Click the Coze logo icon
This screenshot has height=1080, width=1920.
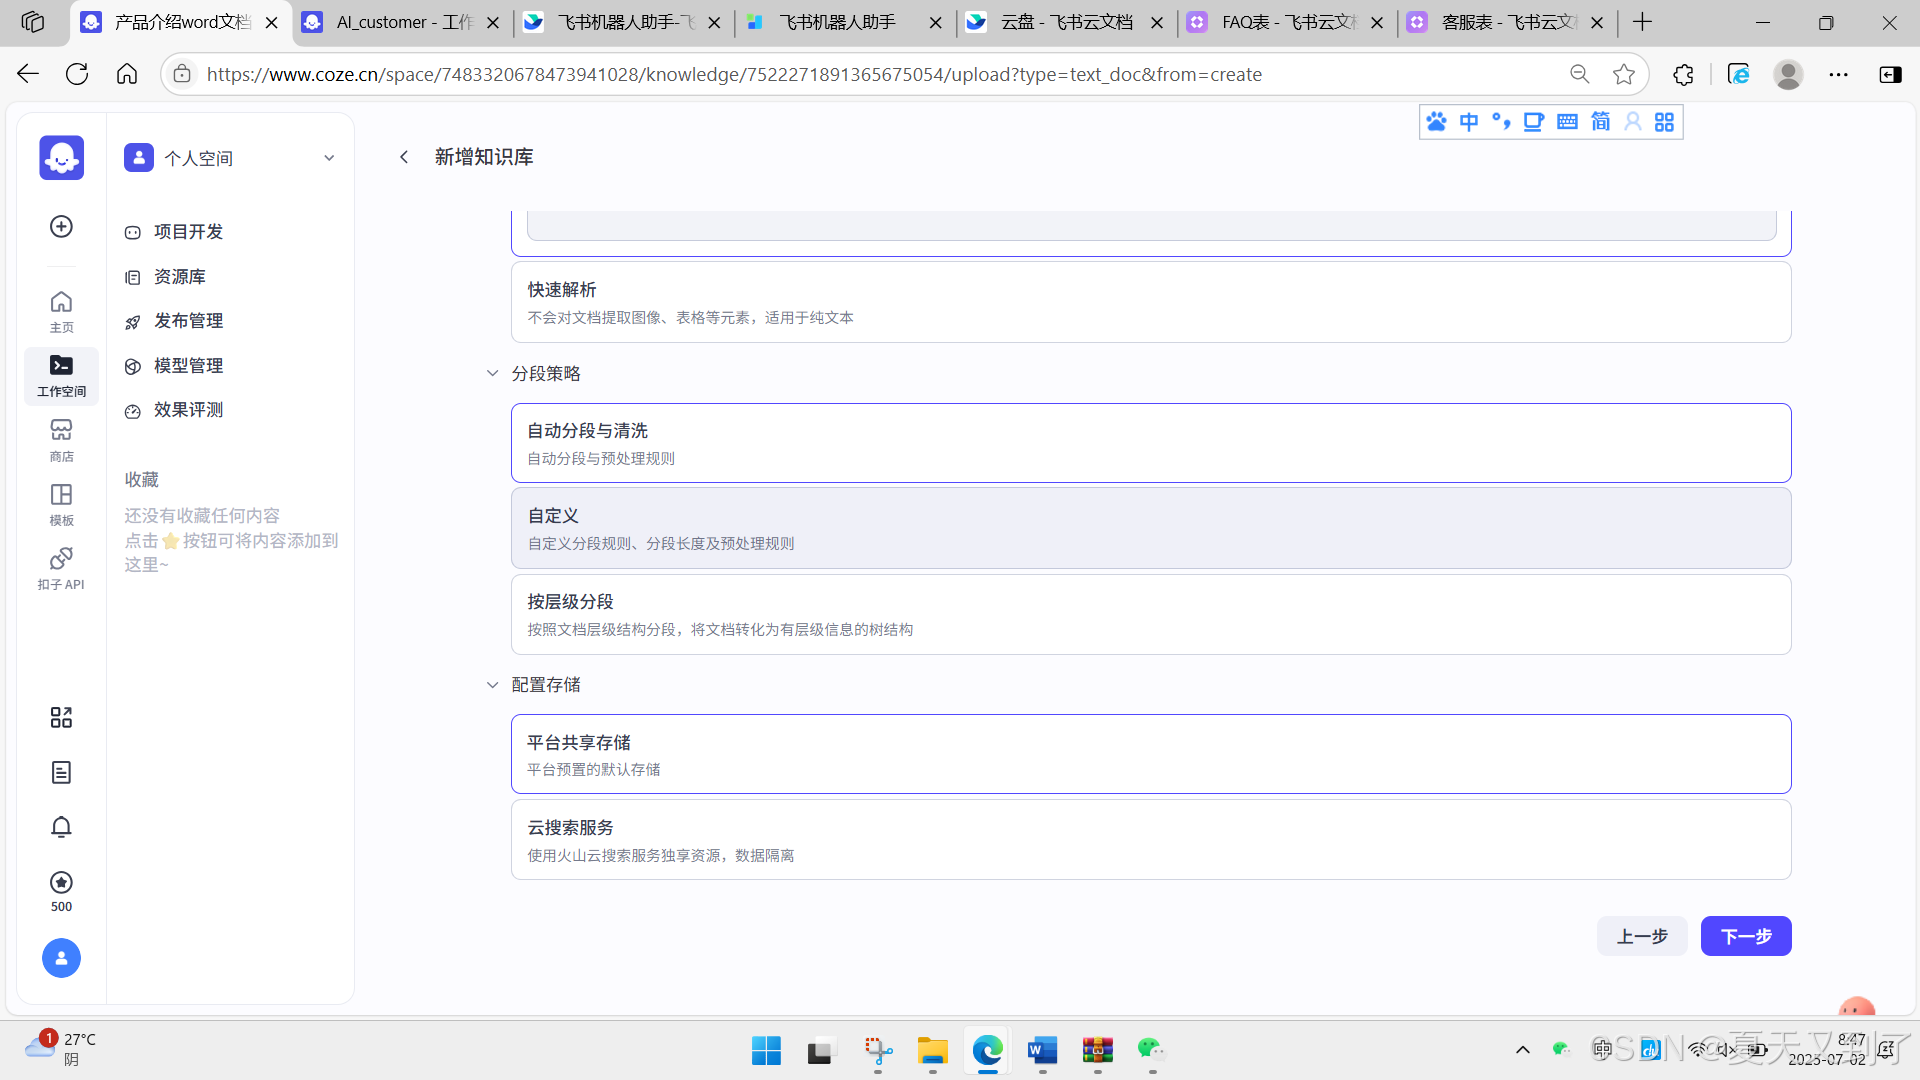[61, 157]
